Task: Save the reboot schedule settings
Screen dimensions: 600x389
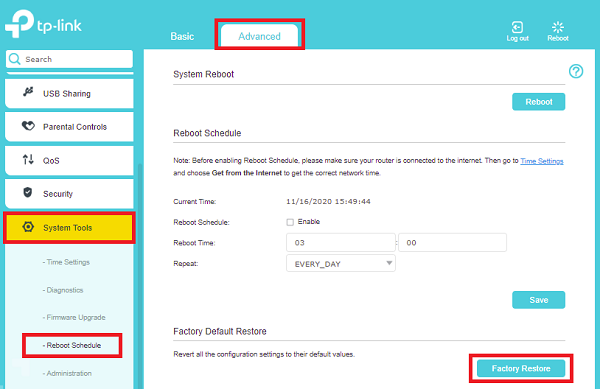Action: click(538, 300)
